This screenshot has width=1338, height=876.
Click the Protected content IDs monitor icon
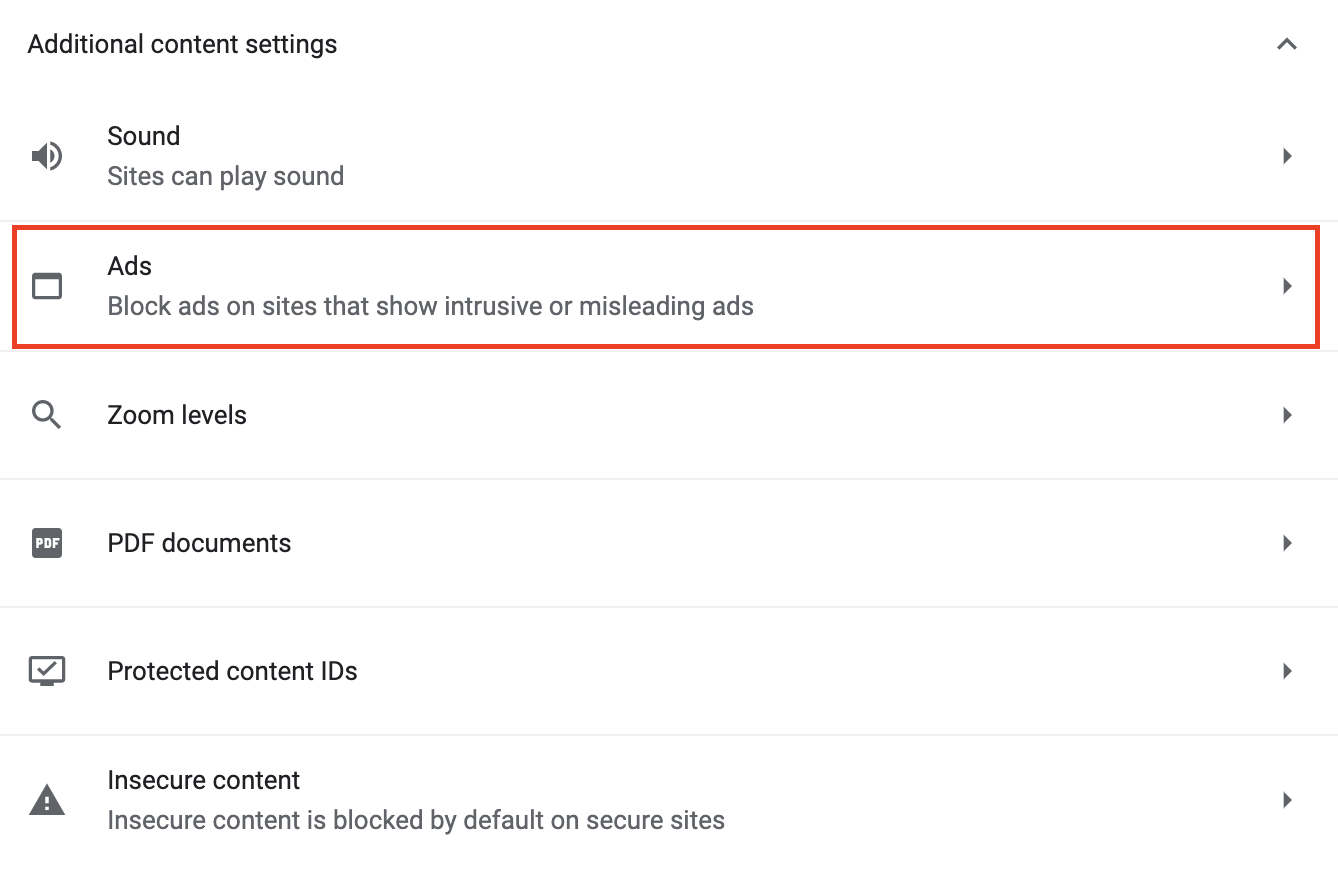(47, 671)
